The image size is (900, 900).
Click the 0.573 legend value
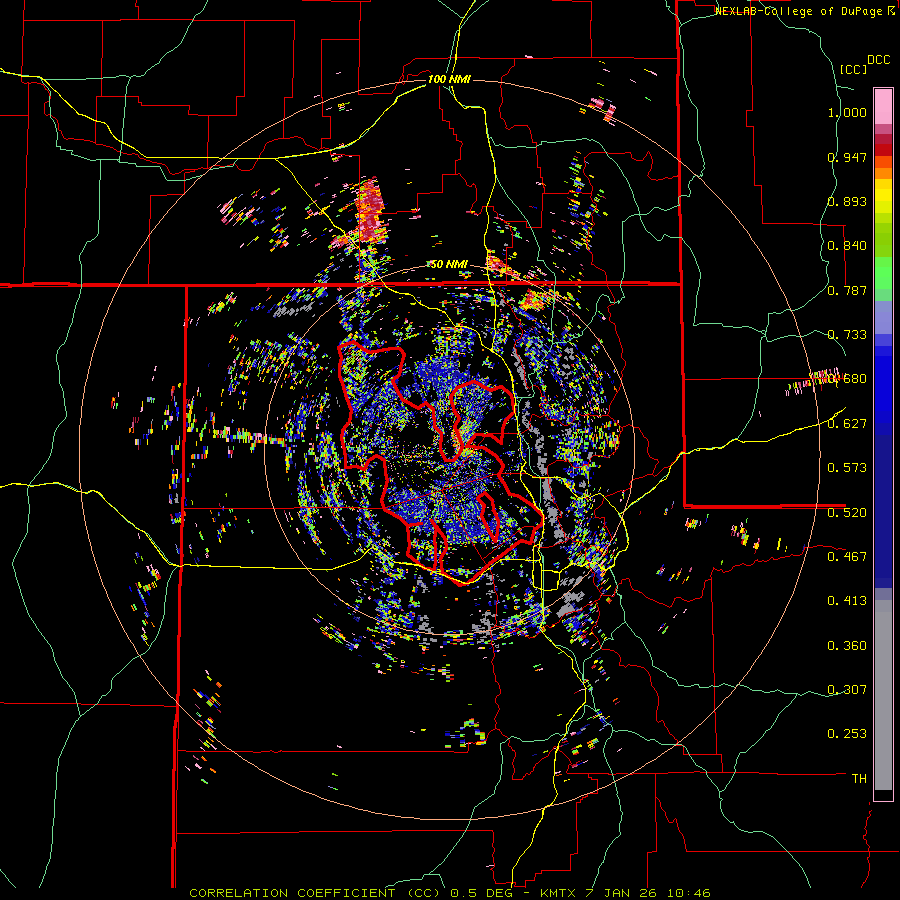[847, 468]
